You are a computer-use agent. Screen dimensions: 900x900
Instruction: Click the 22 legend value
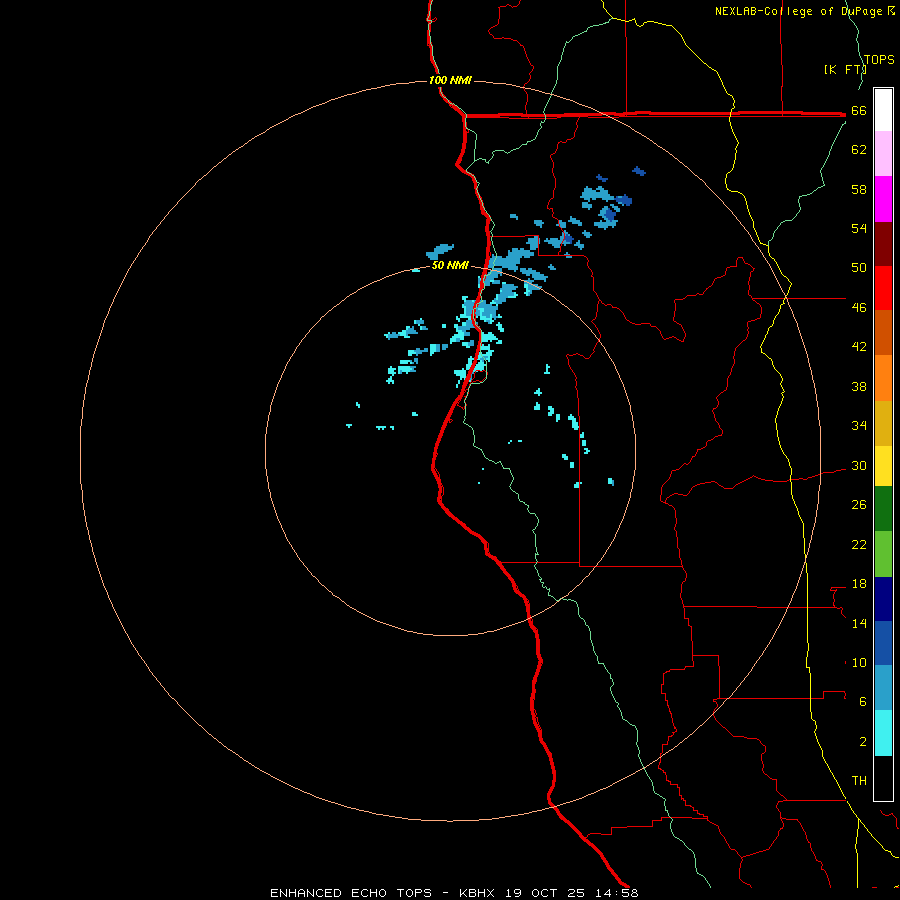pos(859,544)
